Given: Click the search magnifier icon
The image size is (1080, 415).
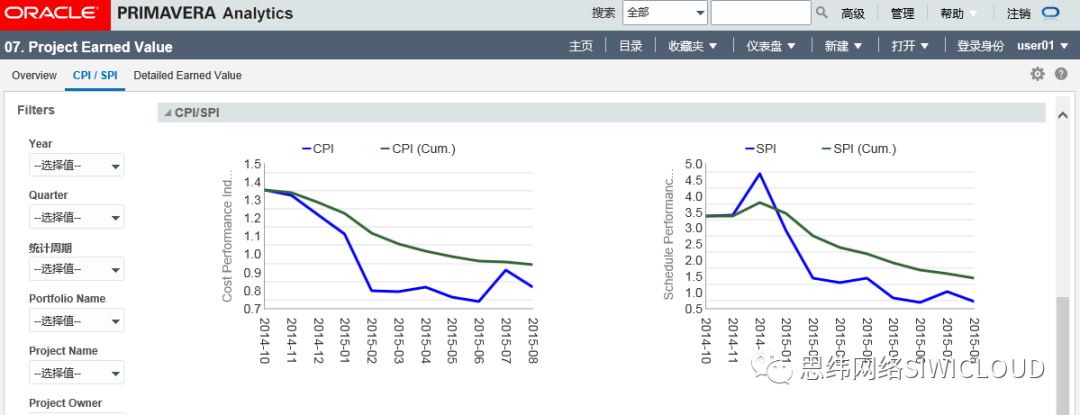Looking at the screenshot, I should tap(822, 12).
